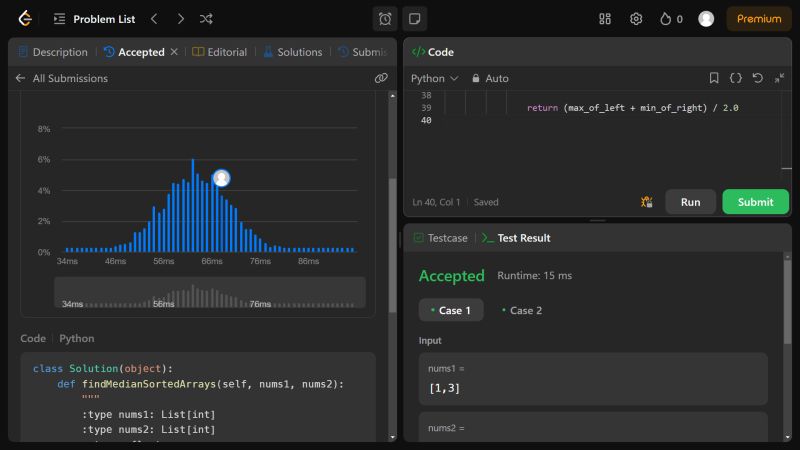Click the 'Runtime: 15 ms' text
Viewport: 800px width, 450px height.
pyautogui.click(x=534, y=276)
